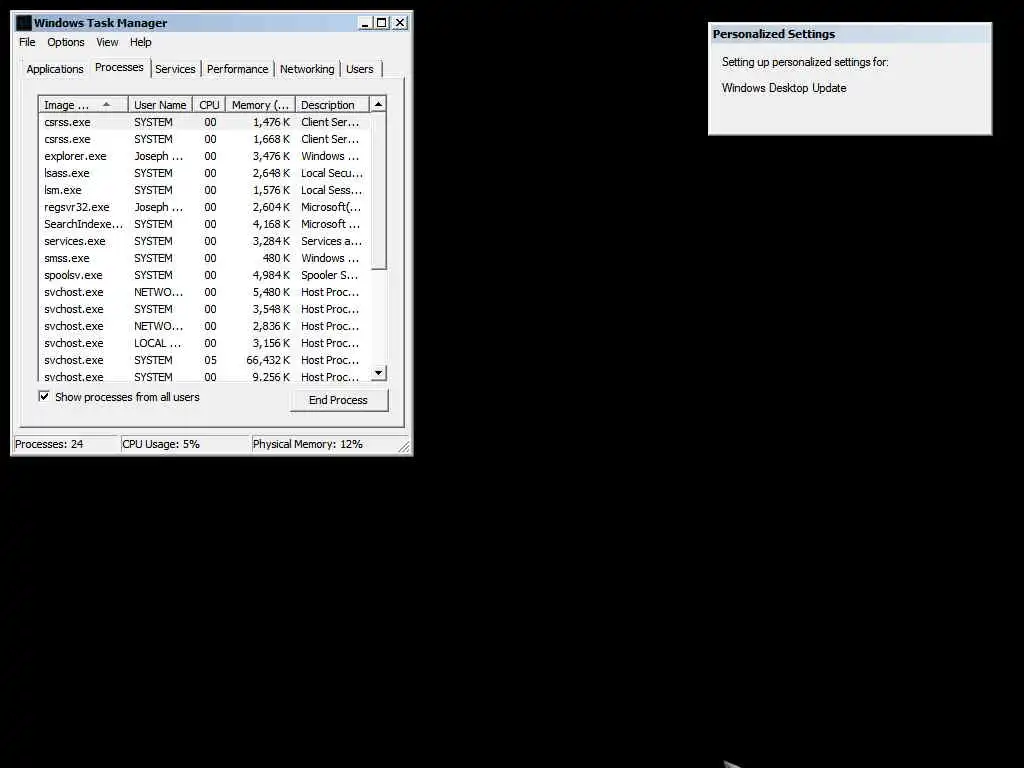1024x768 pixels.
Task: Open the Performance tab
Action: (x=238, y=69)
